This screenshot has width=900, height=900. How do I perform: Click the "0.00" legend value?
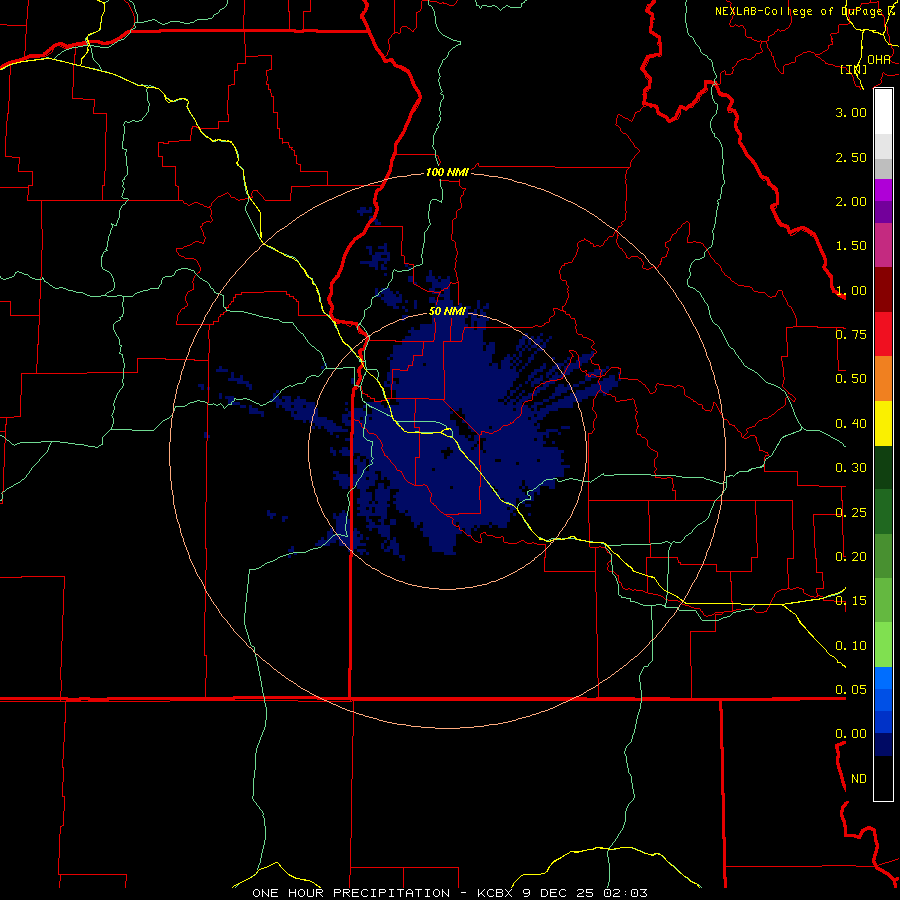(851, 734)
